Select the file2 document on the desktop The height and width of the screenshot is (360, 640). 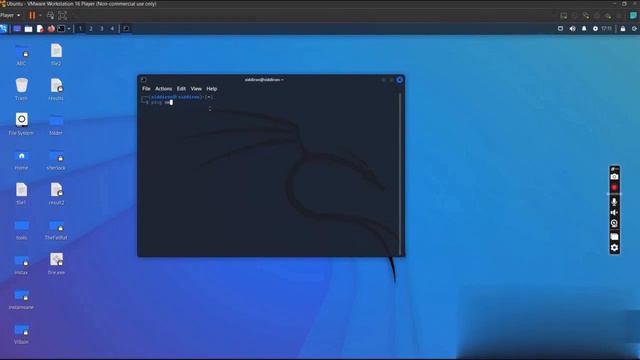56,56
